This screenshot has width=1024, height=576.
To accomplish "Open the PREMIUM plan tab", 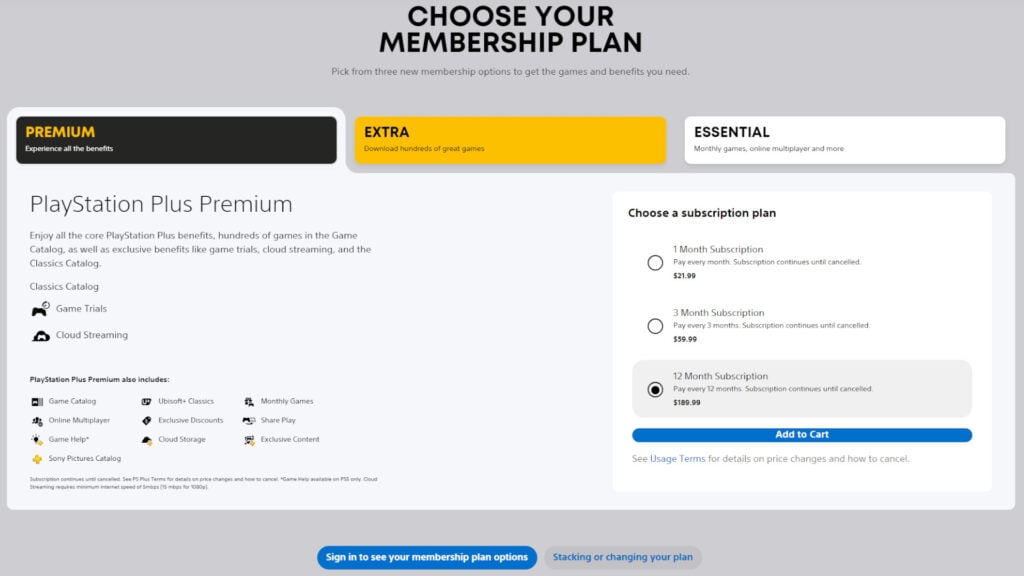I will point(176,140).
